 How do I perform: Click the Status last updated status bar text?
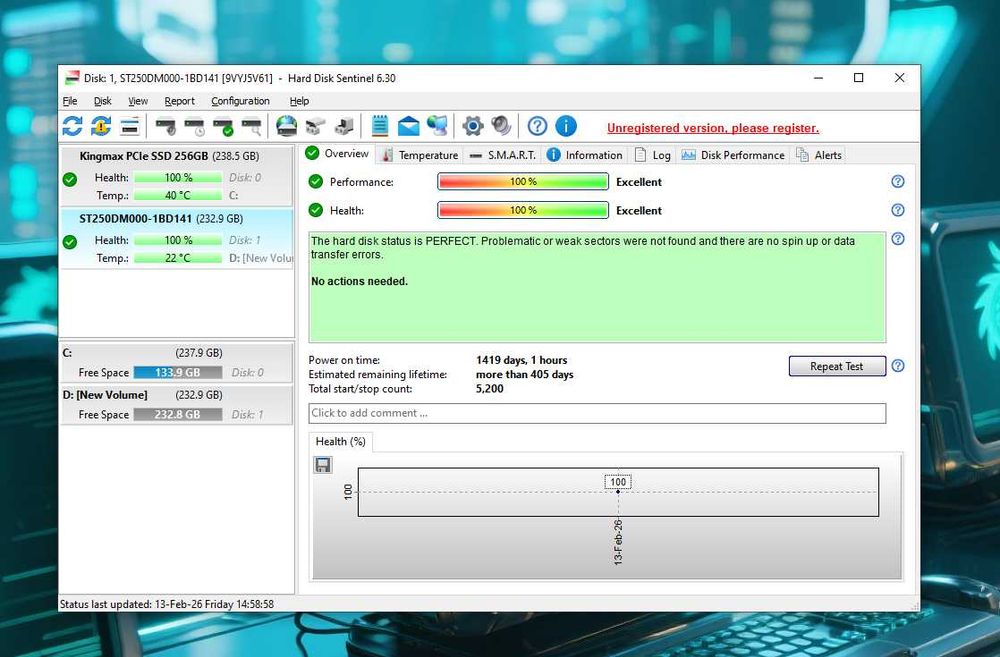(166, 604)
